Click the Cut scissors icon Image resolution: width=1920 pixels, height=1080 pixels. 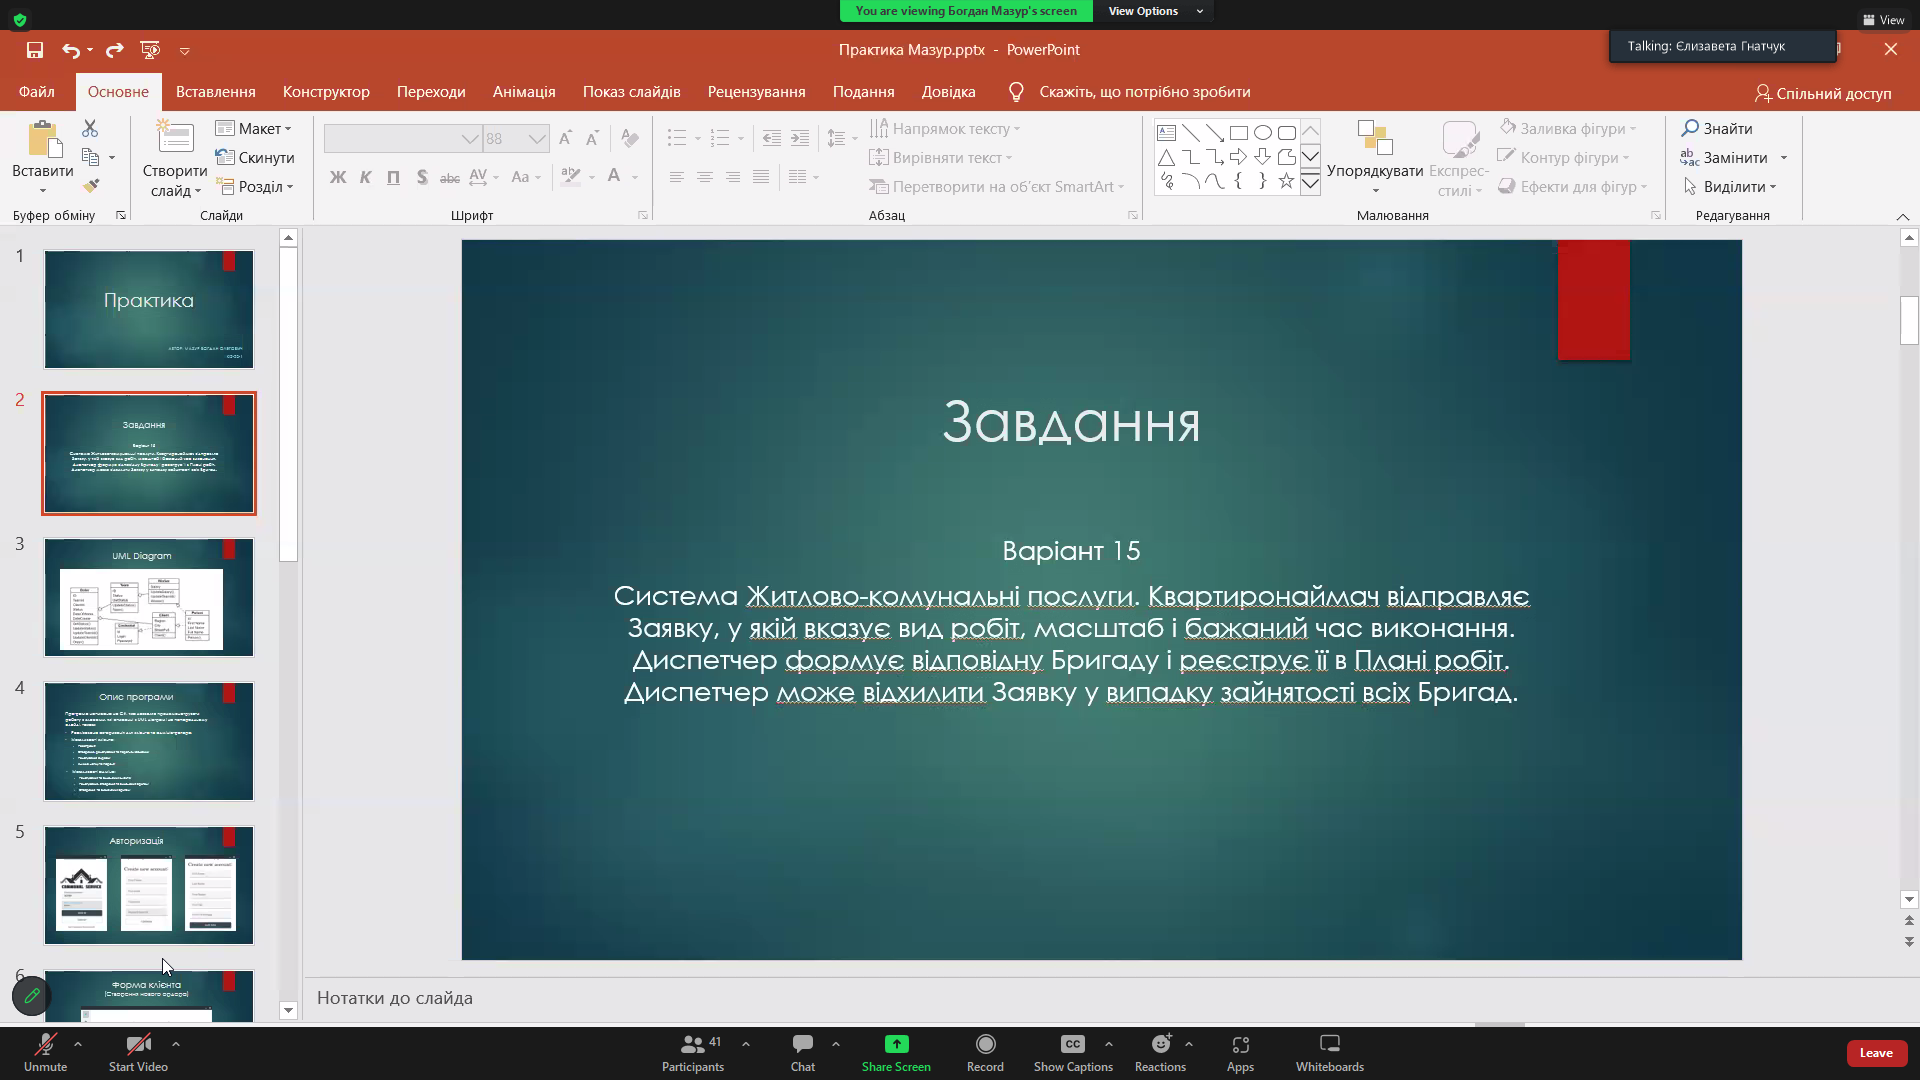click(90, 129)
